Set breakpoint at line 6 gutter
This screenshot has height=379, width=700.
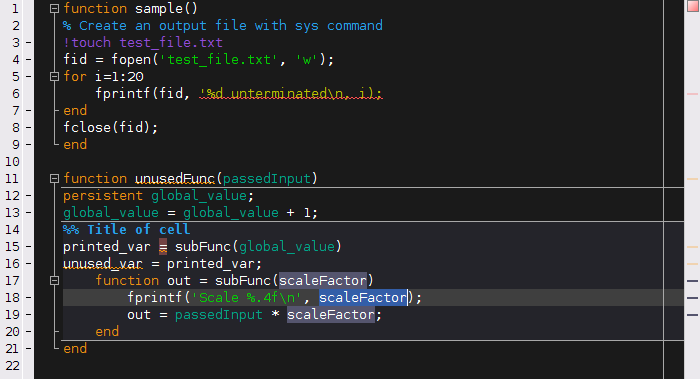pyautogui.click(x=28, y=94)
